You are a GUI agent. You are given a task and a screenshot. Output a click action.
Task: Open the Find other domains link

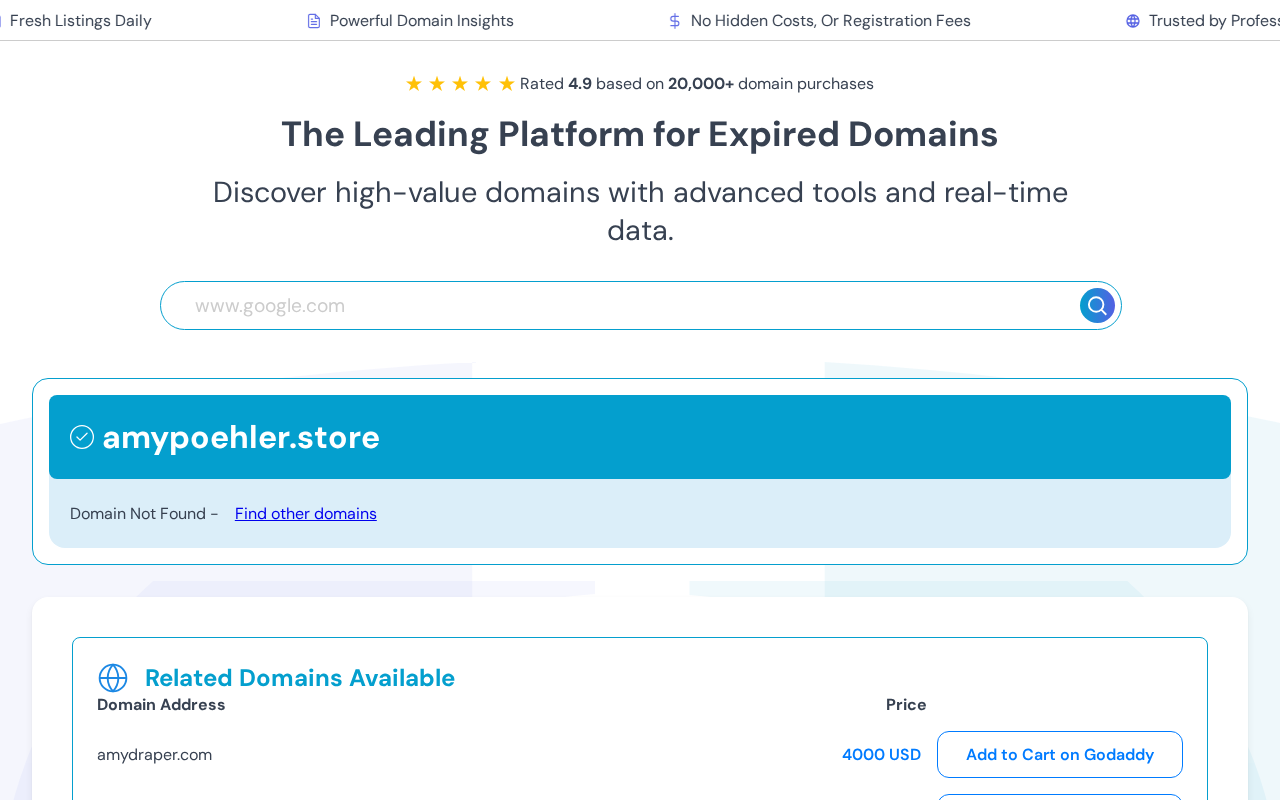tap(306, 513)
